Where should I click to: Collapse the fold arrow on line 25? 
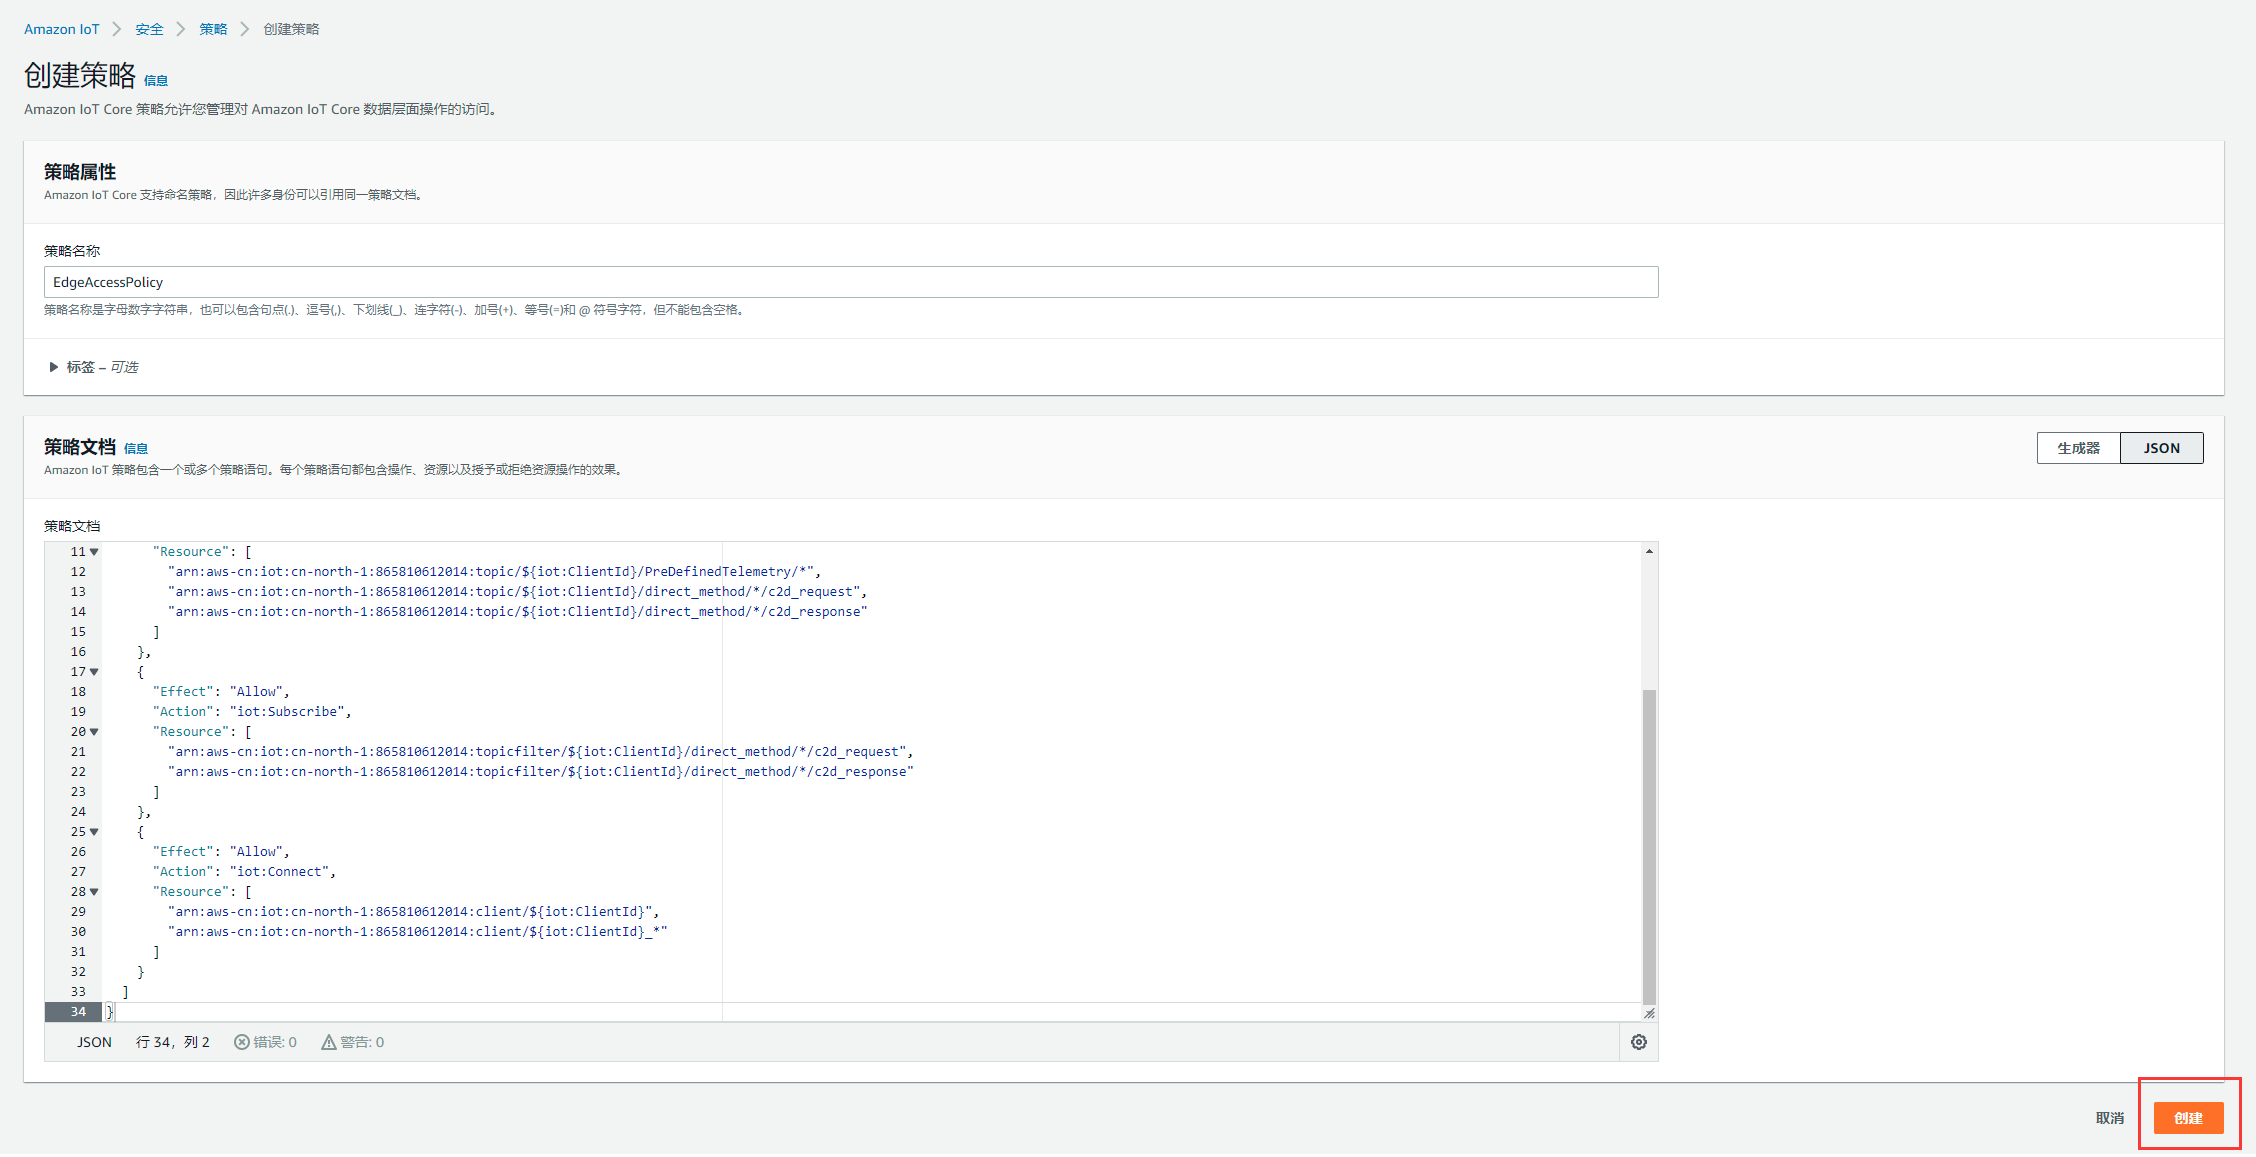click(x=94, y=832)
